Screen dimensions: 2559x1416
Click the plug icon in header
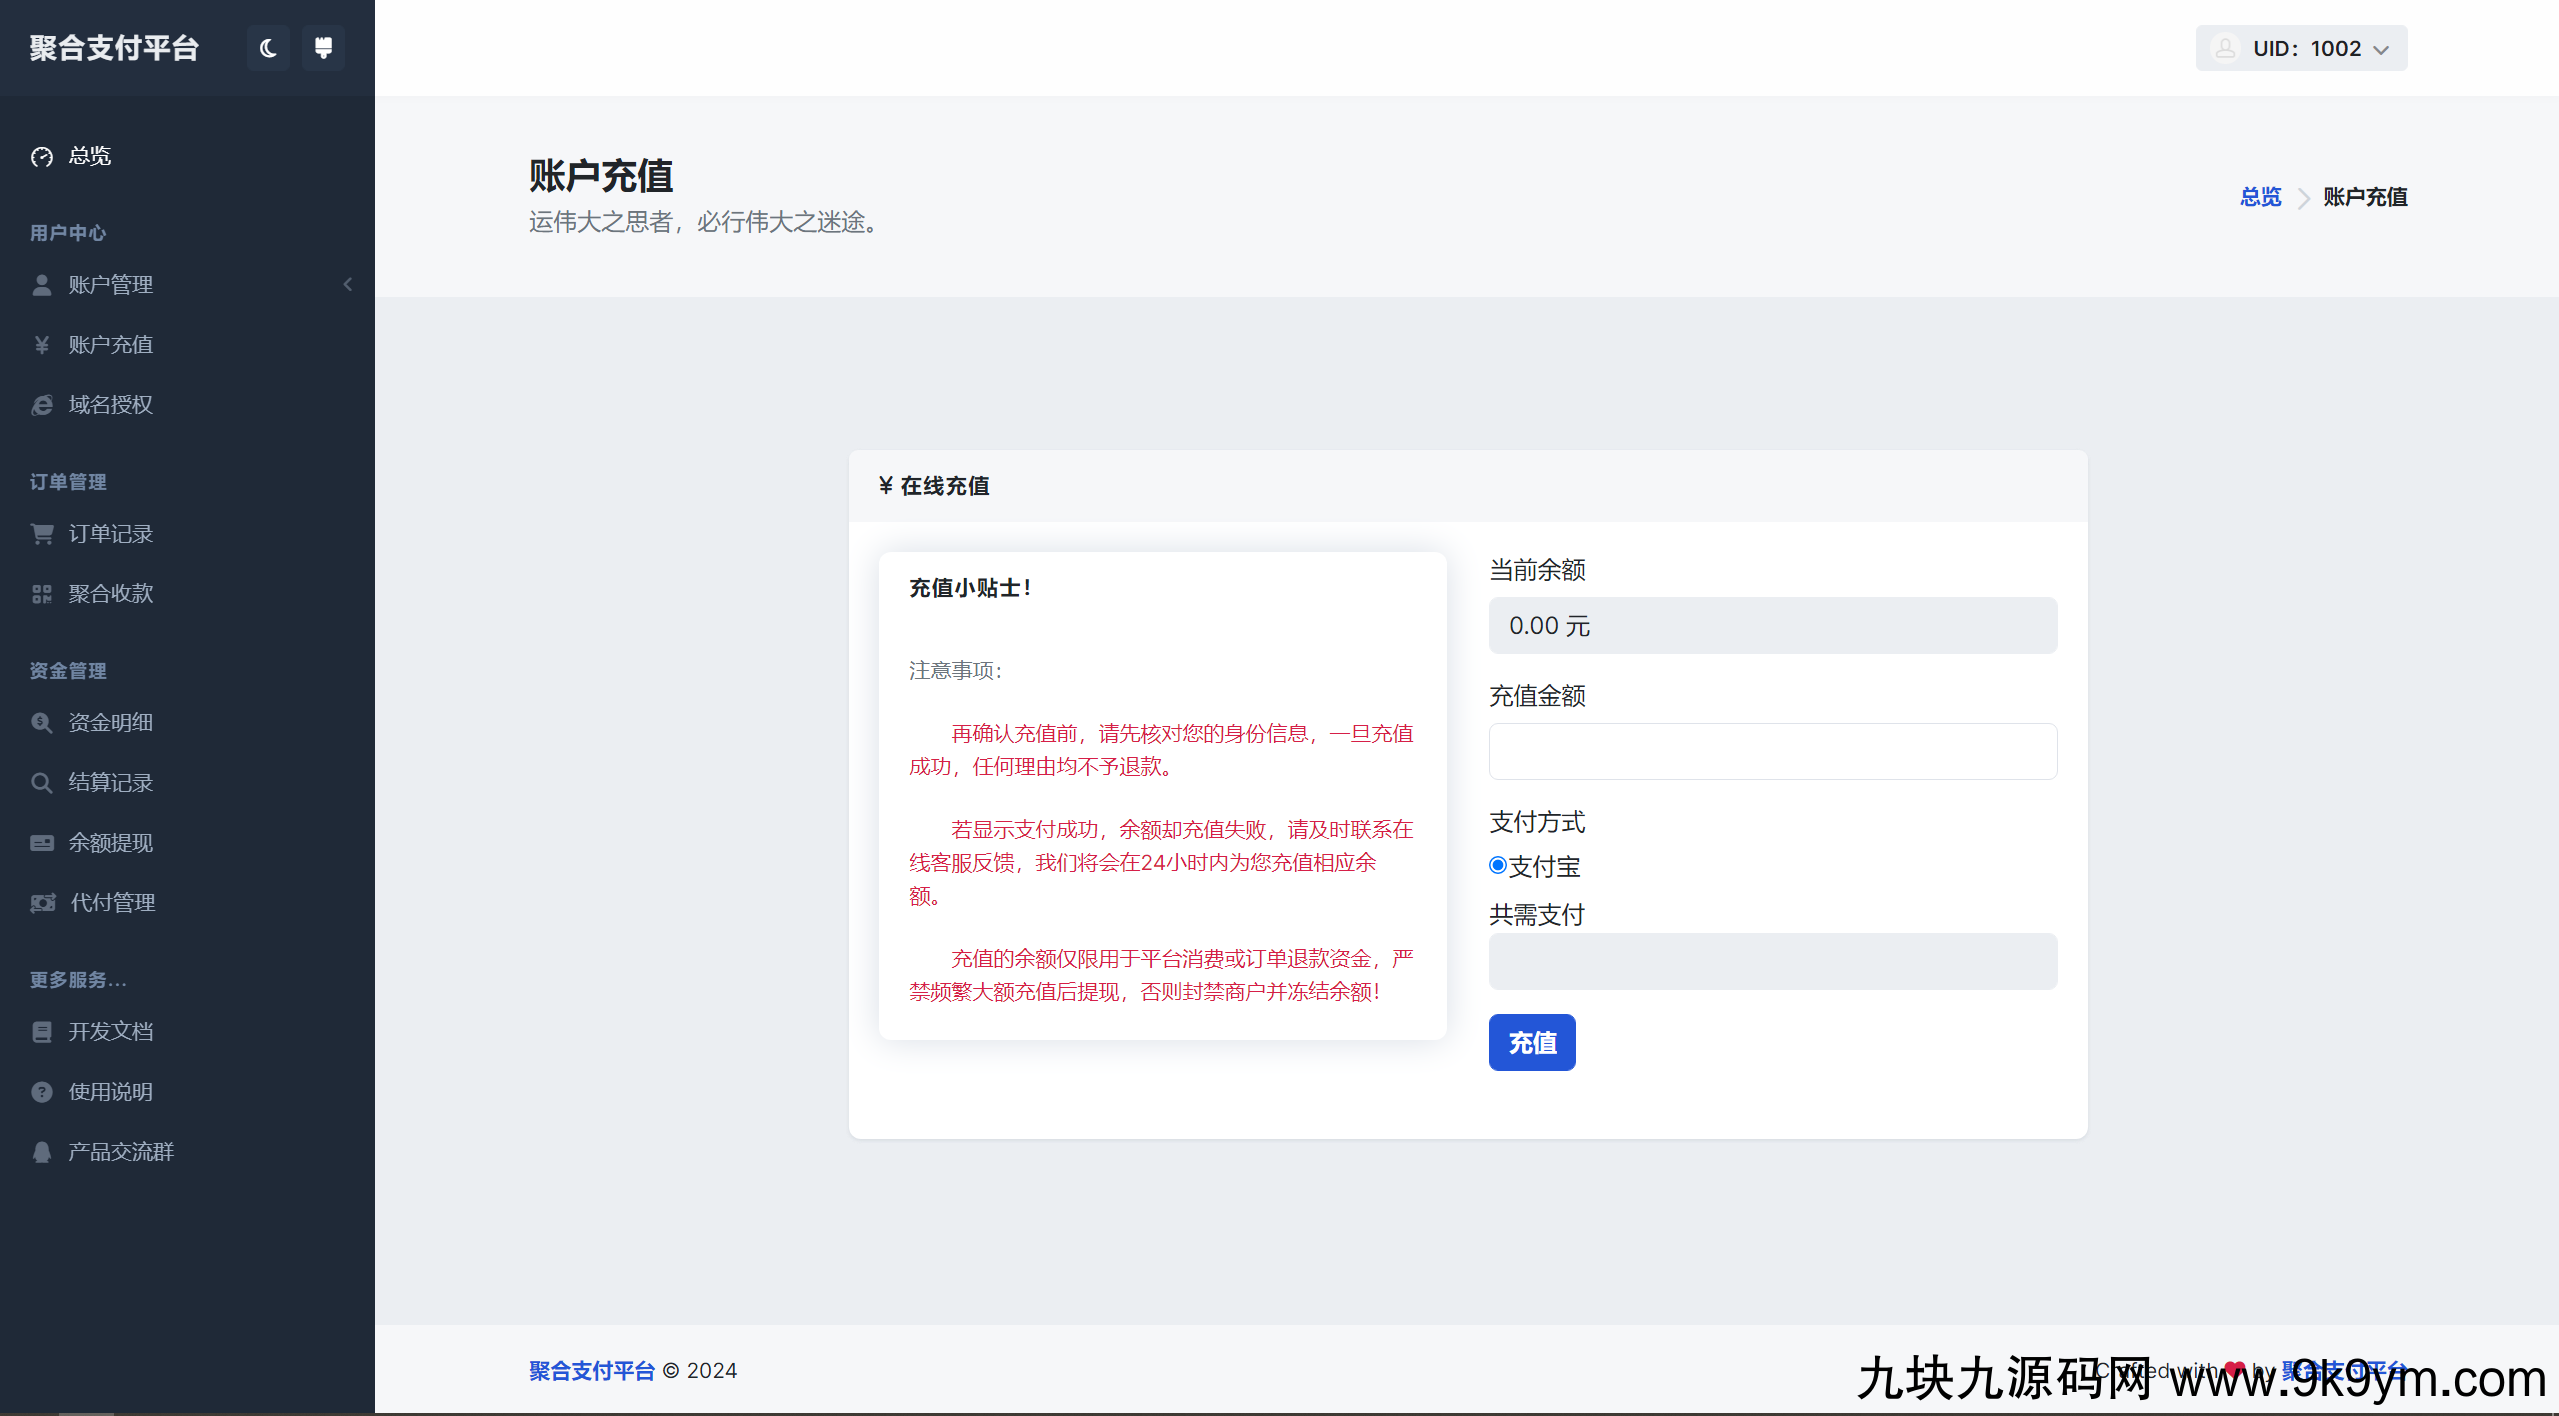[323, 48]
